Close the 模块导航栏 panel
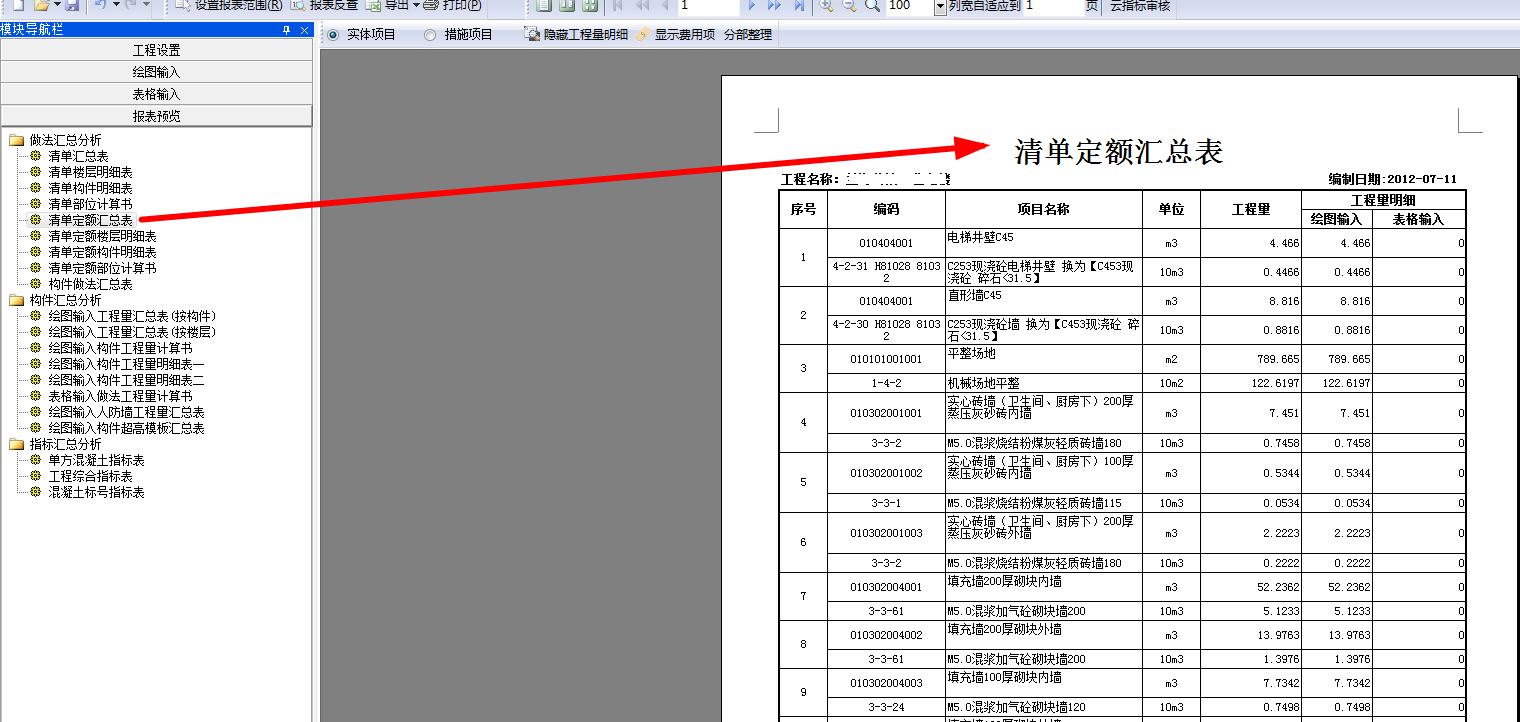 pos(305,30)
